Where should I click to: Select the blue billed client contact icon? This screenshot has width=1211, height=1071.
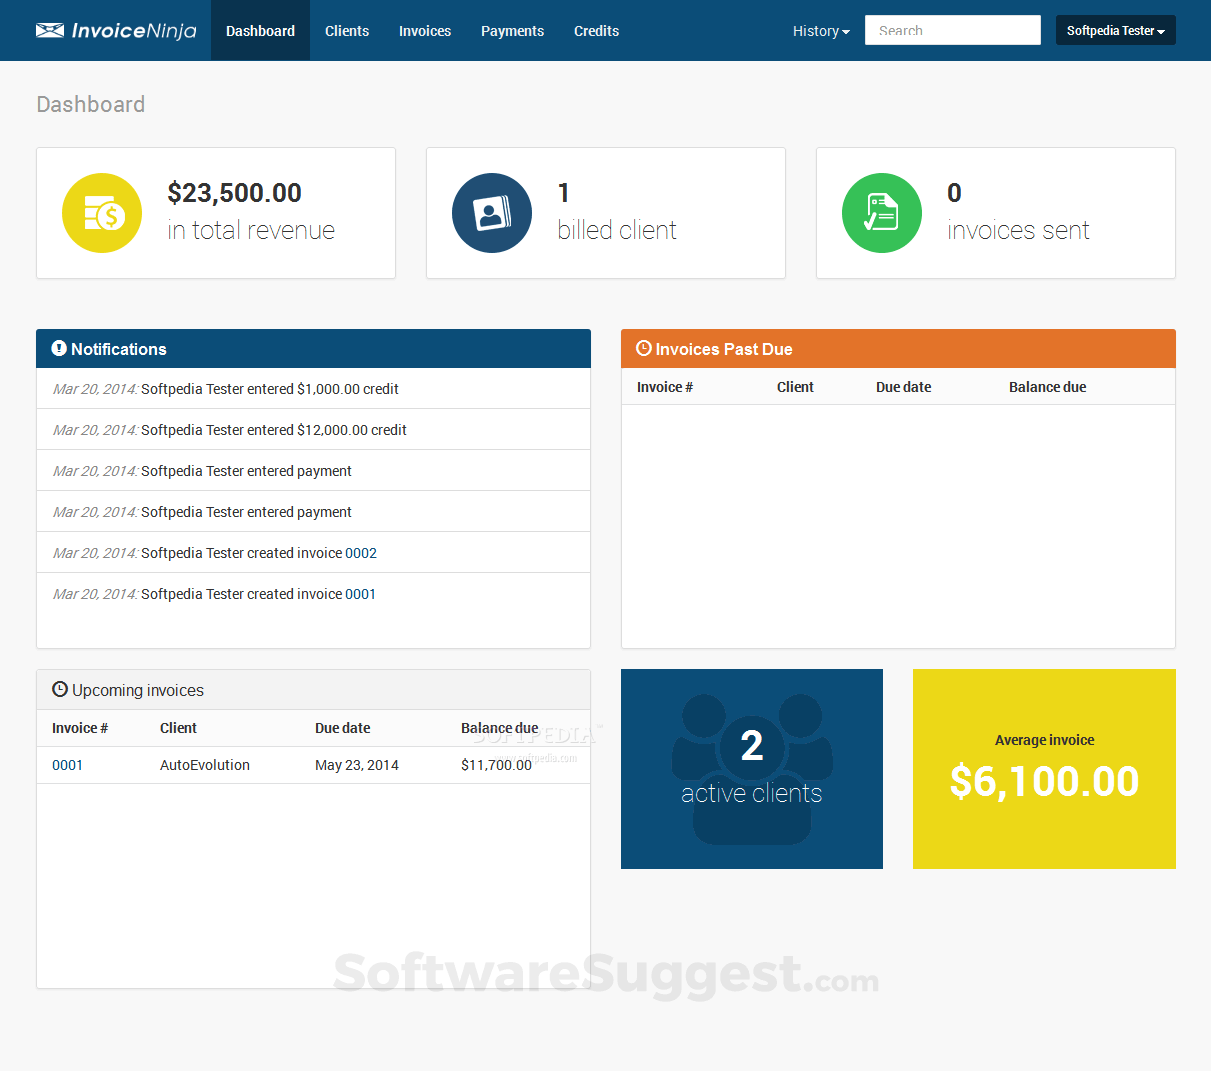coord(492,212)
